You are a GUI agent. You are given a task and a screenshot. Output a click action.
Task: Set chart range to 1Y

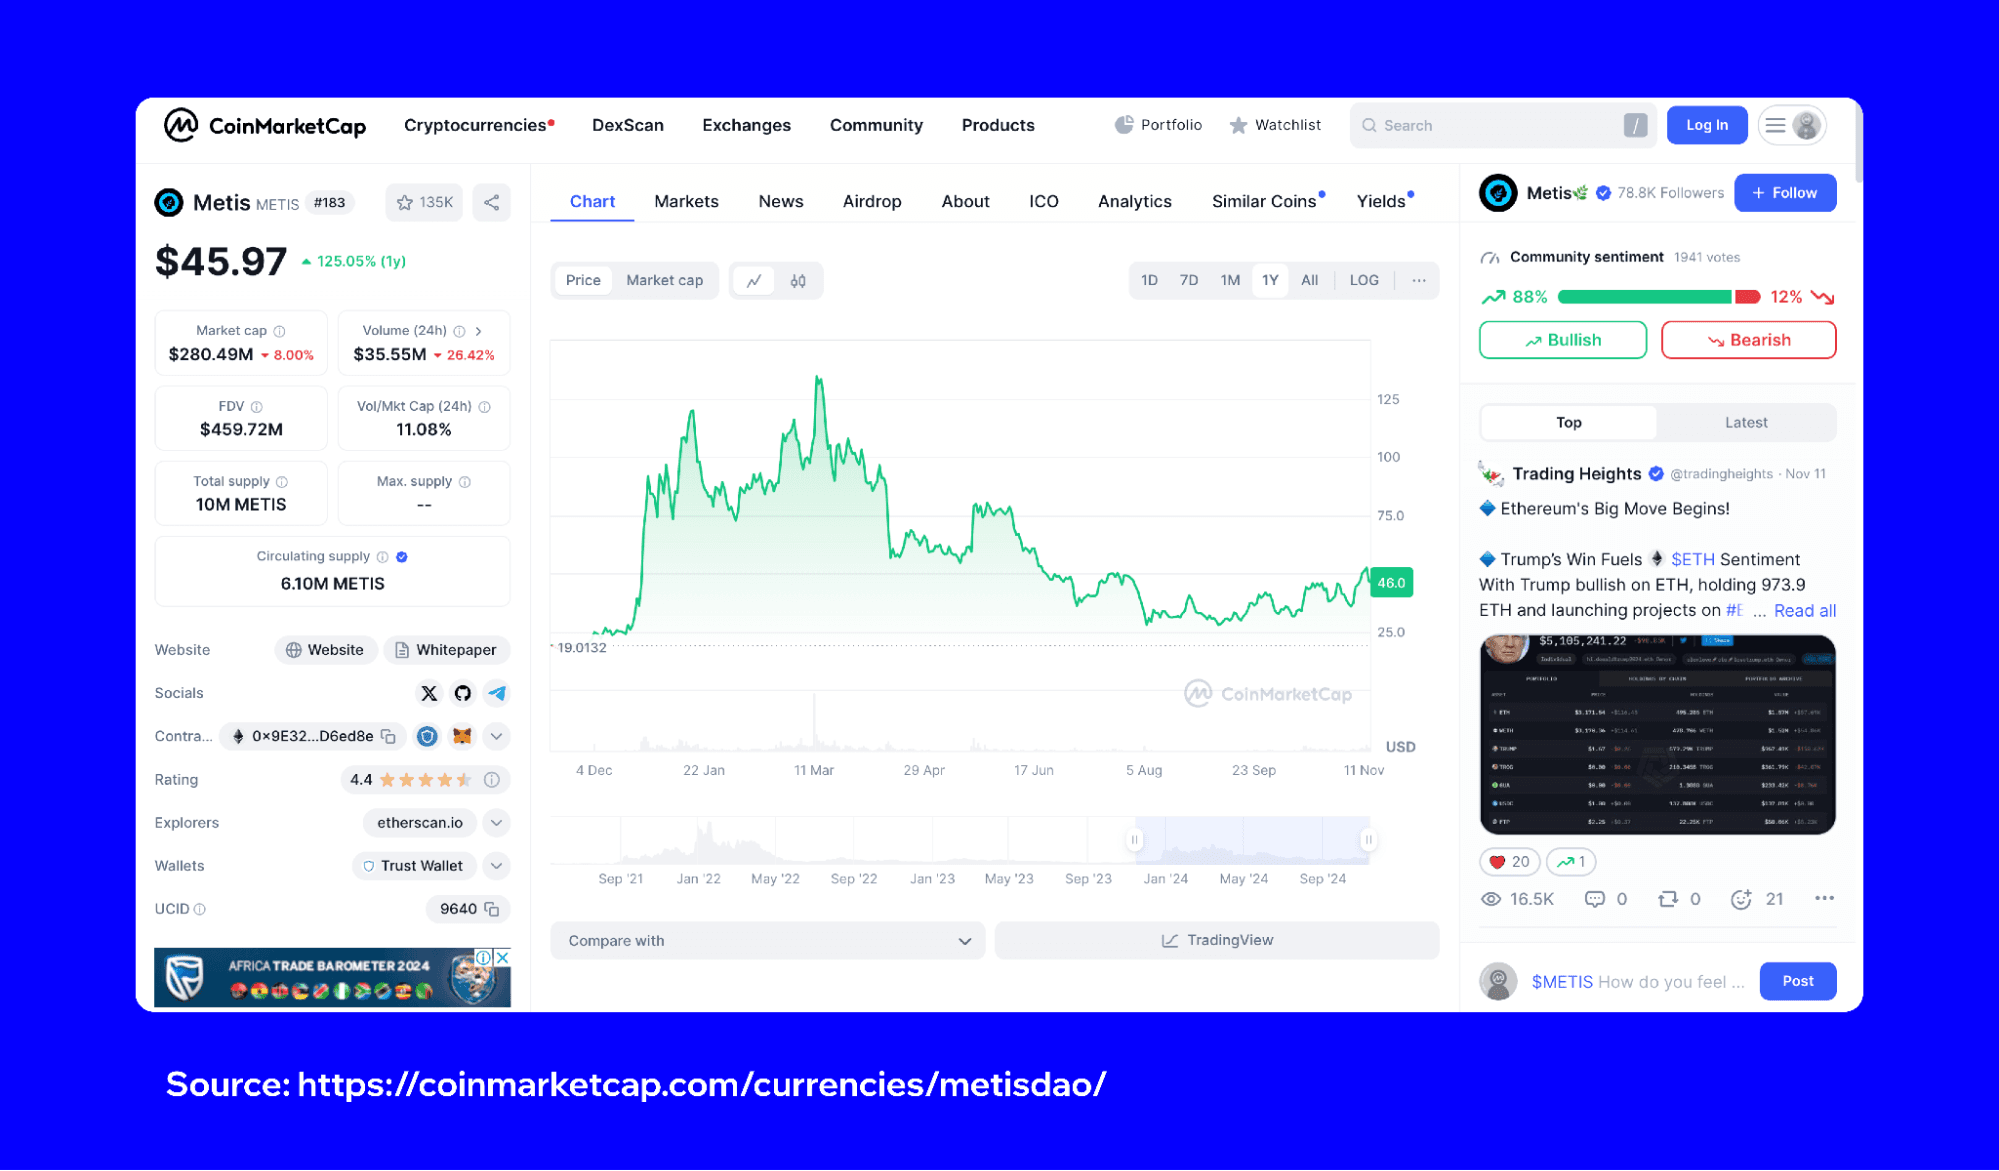pos(1270,281)
